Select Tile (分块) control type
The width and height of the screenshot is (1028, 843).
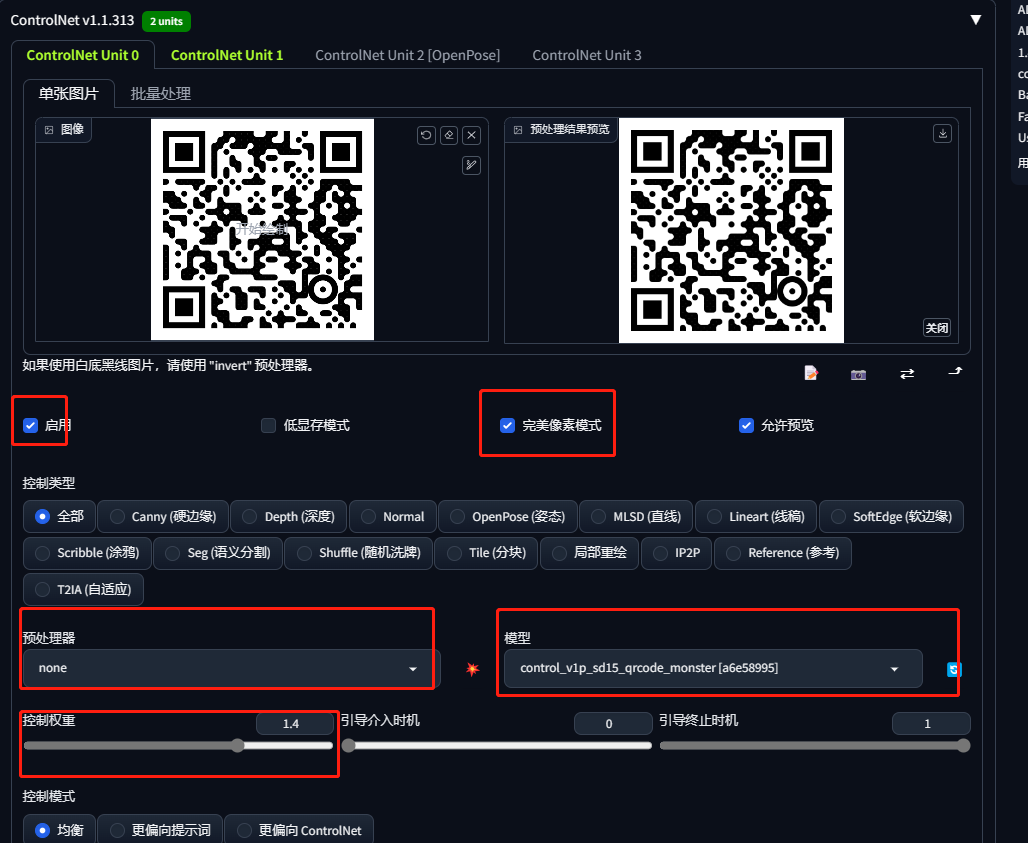(x=486, y=553)
